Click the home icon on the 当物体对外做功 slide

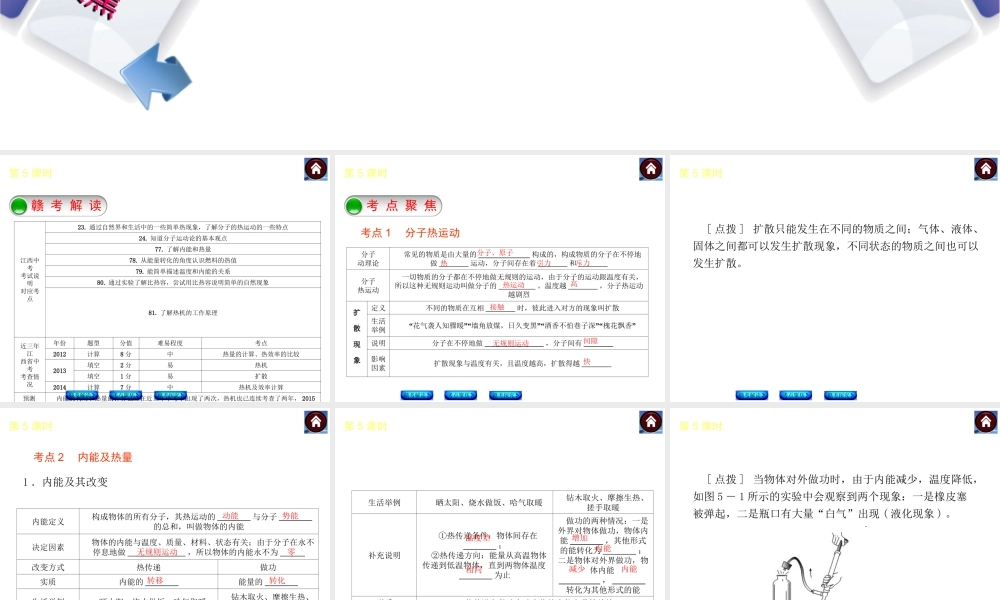[x=985, y=422]
